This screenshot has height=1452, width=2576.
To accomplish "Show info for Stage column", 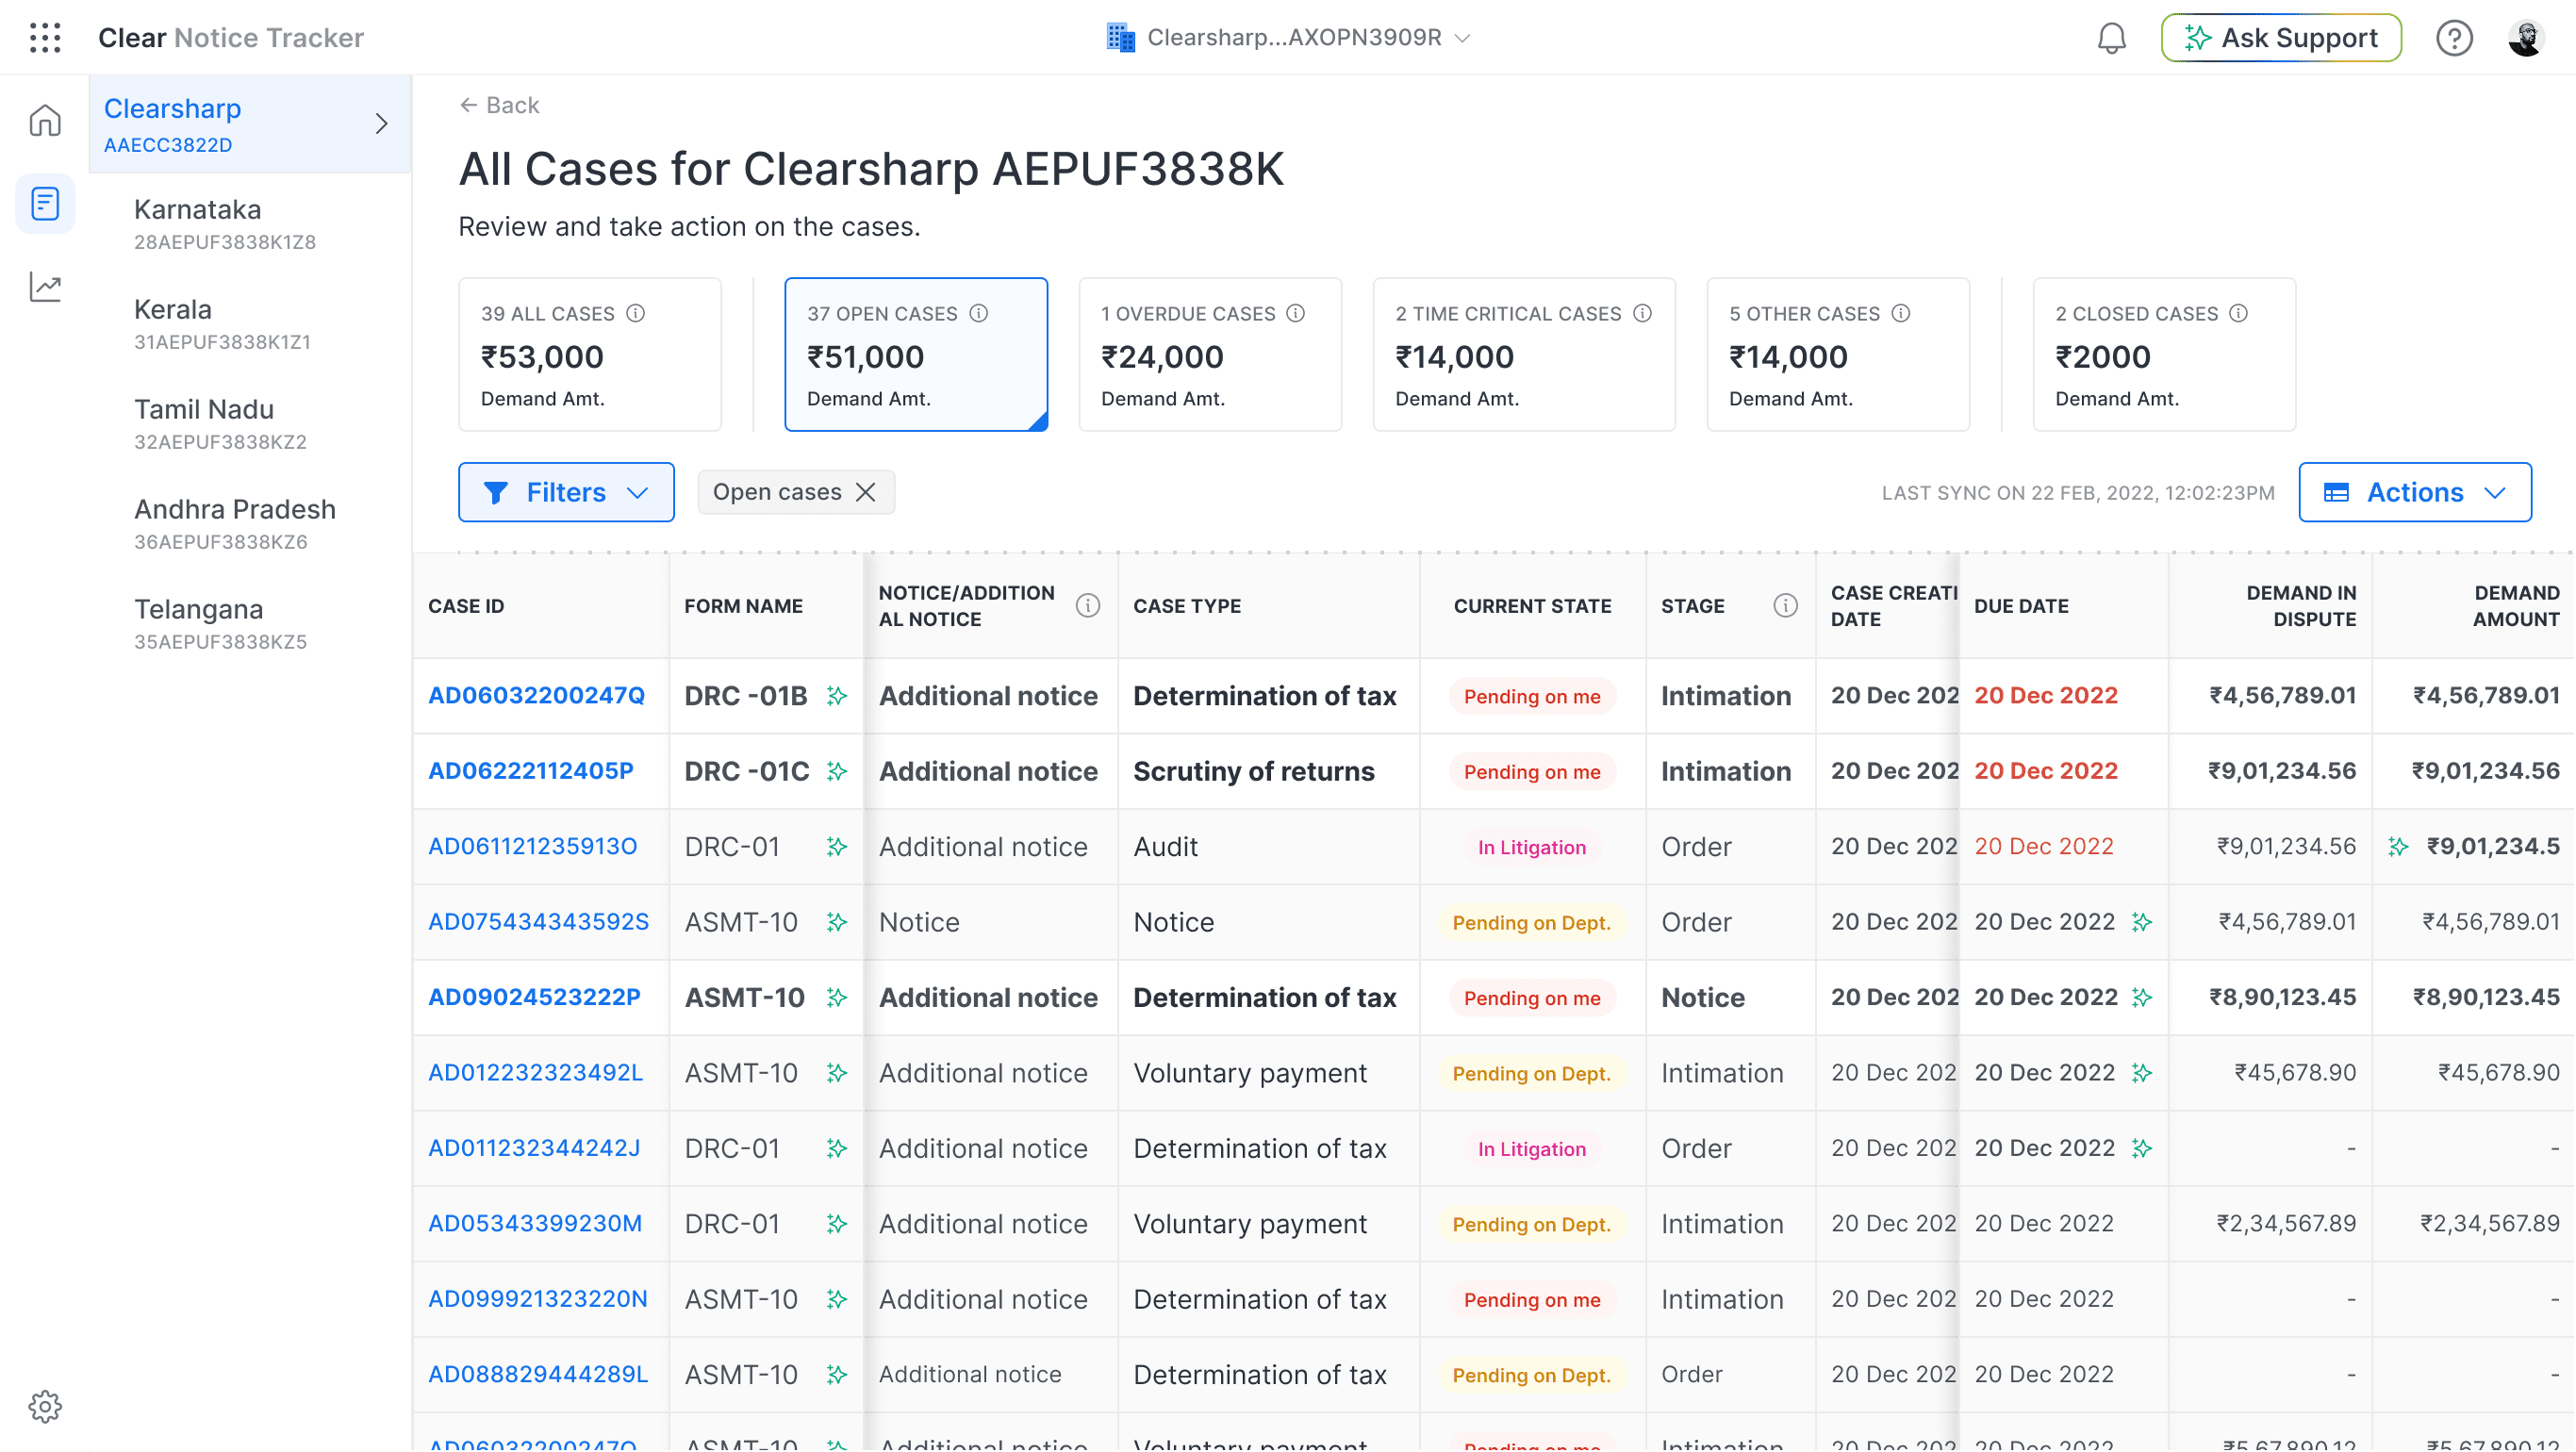I will pyautogui.click(x=1785, y=606).
